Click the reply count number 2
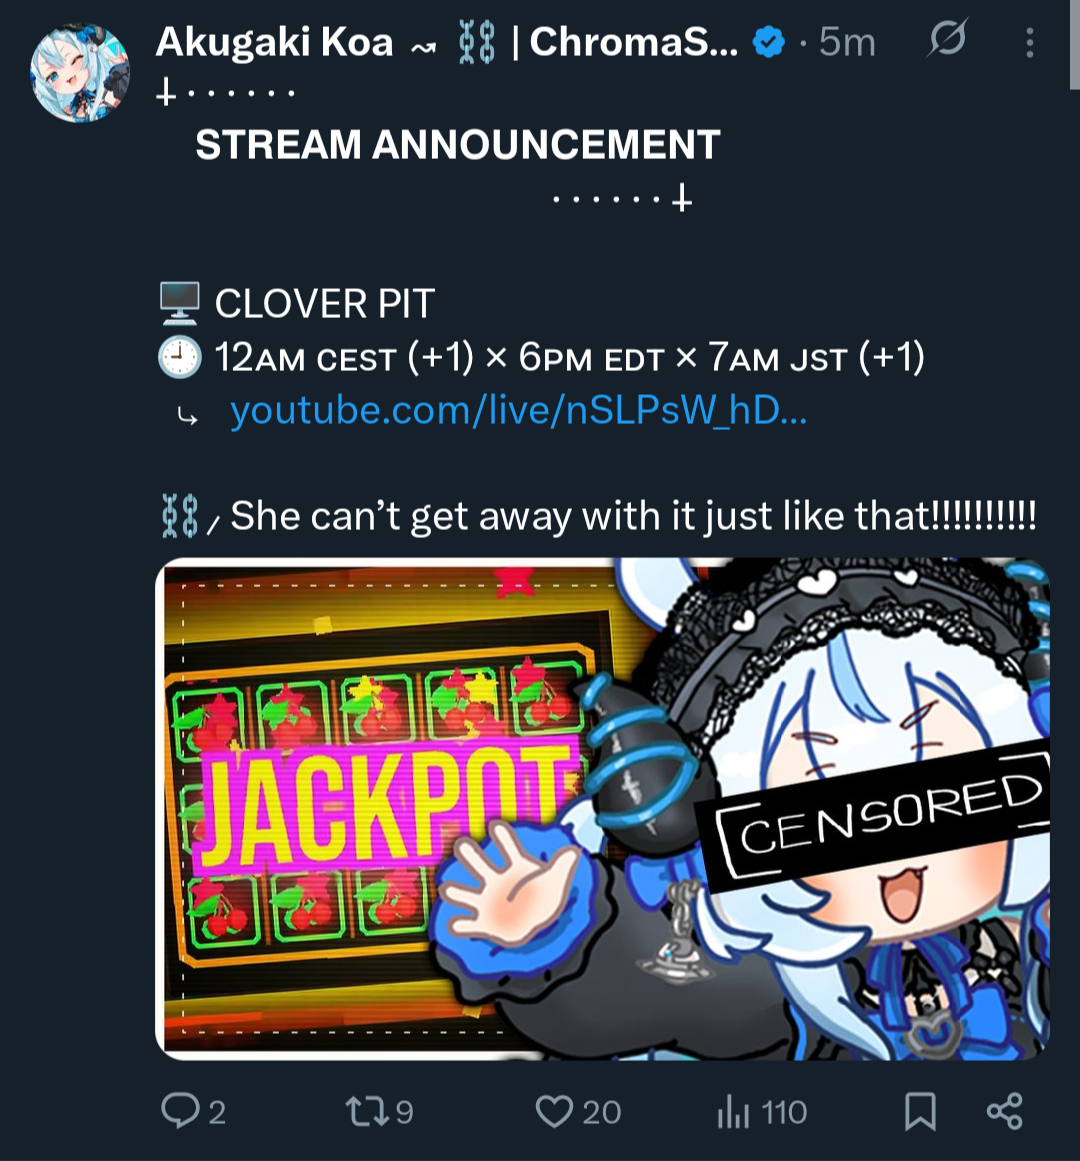1080x1161 pixels. (217, 1112)
